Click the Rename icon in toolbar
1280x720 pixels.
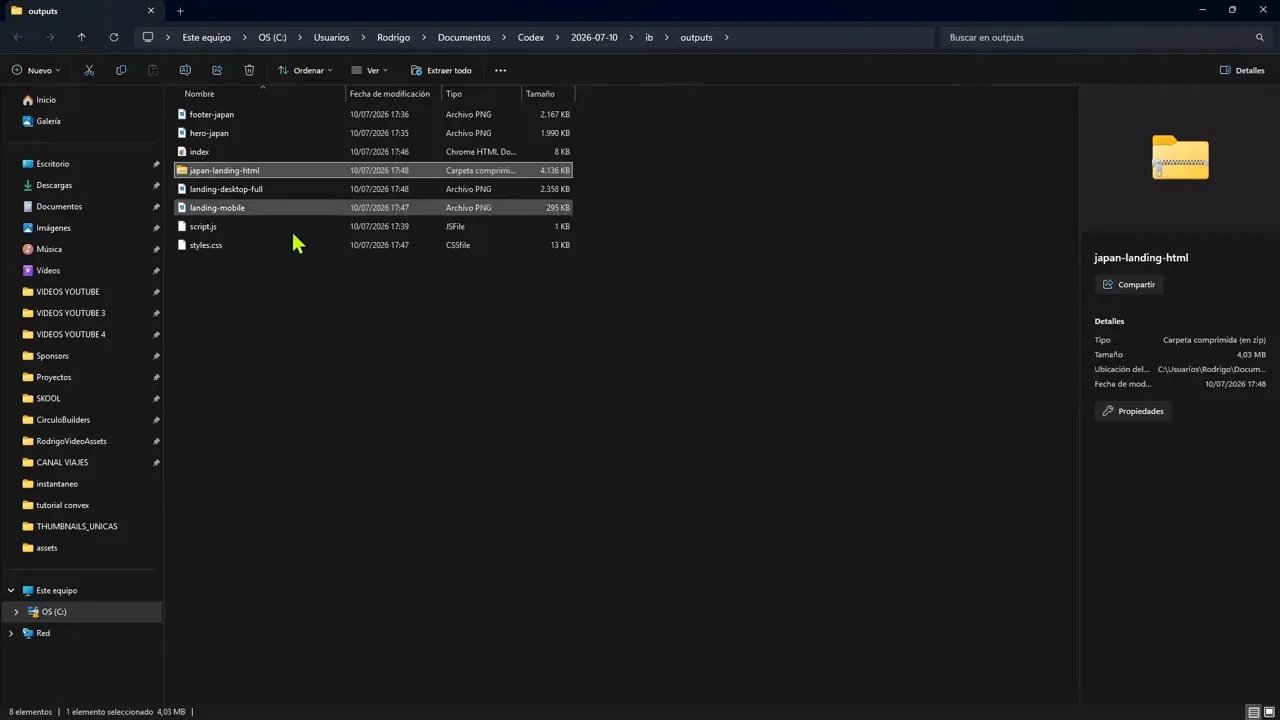(x=185, y=70)
